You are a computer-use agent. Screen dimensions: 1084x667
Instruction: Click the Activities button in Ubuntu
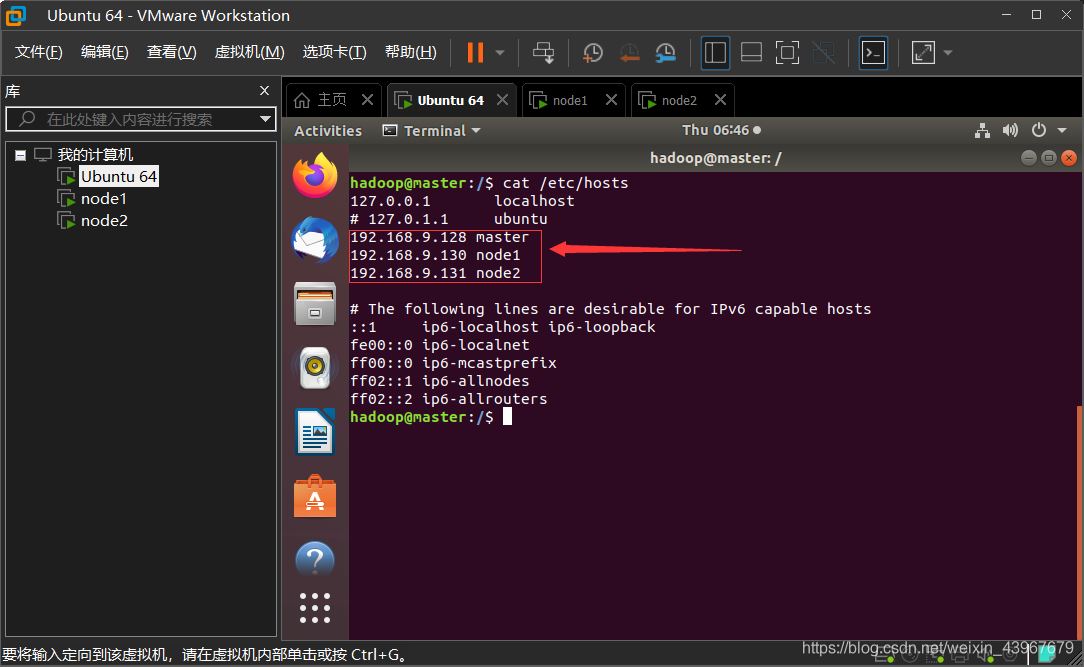click(x=328, y=130)
